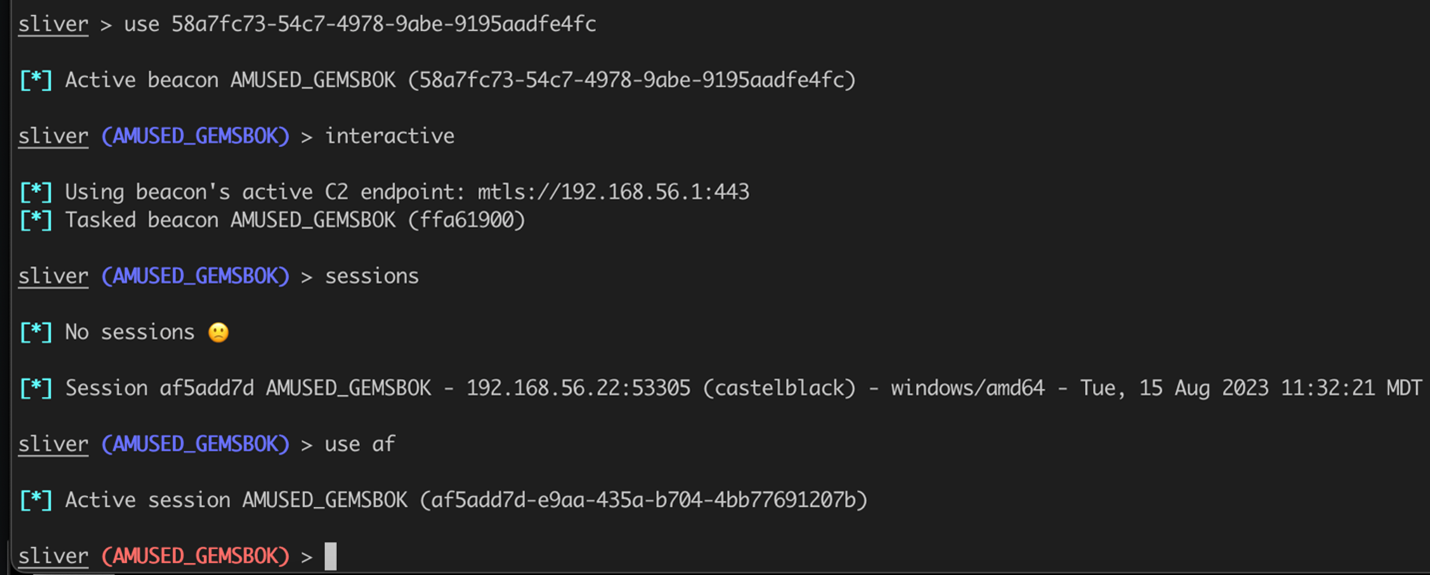This screenshot has height=575, width=1430.
Task: Click the terminal cursor block at the prompt
Action: tap(331, 556)
